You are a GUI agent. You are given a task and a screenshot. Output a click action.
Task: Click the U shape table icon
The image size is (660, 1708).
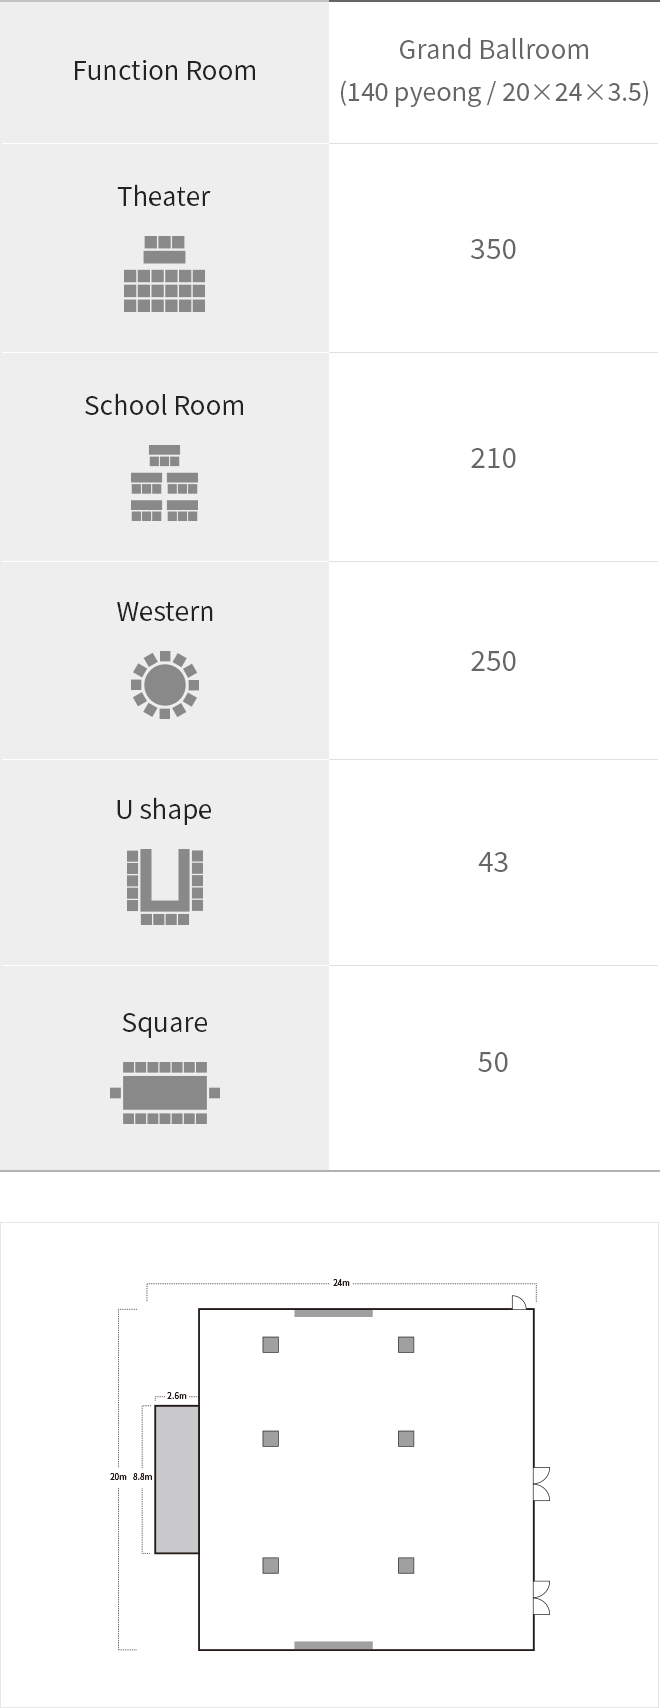click(165, 887)
